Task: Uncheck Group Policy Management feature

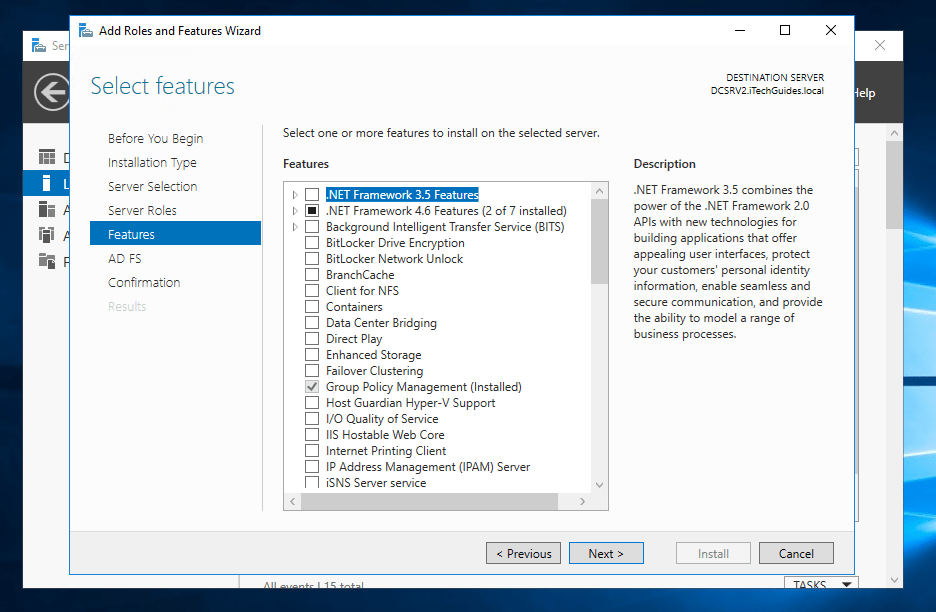Action: (x=312, y=386)
